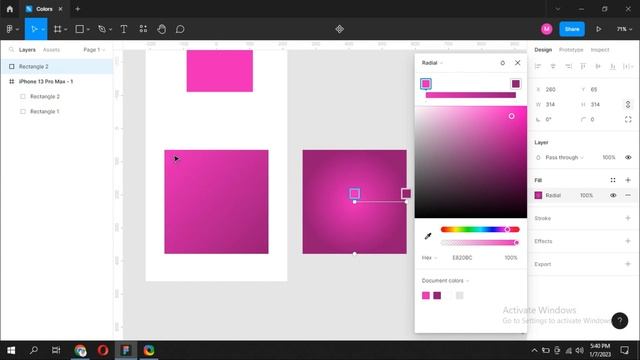Remove the Radial fill
This screenshot has width=640, height=360.
[x=628, y=195]
